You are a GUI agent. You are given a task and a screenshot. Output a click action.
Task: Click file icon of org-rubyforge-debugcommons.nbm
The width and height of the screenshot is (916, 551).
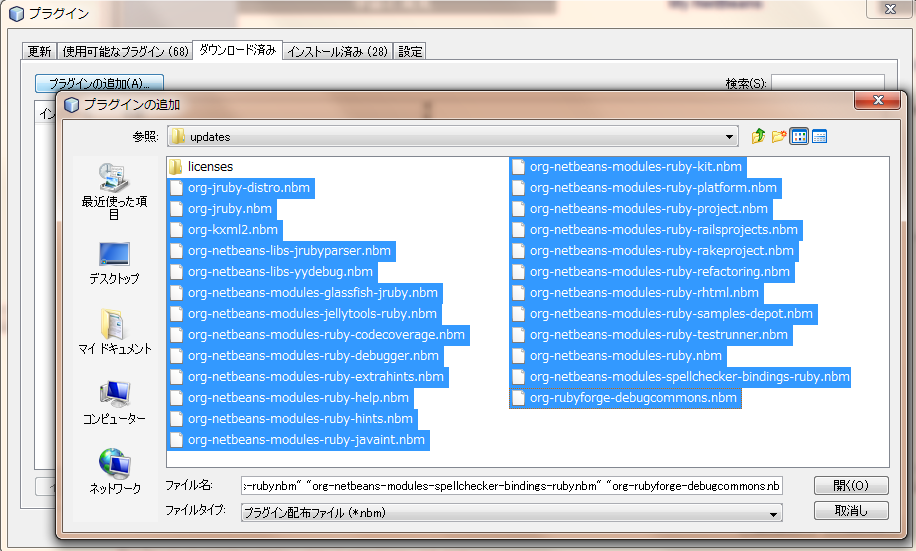coord(518,398)
